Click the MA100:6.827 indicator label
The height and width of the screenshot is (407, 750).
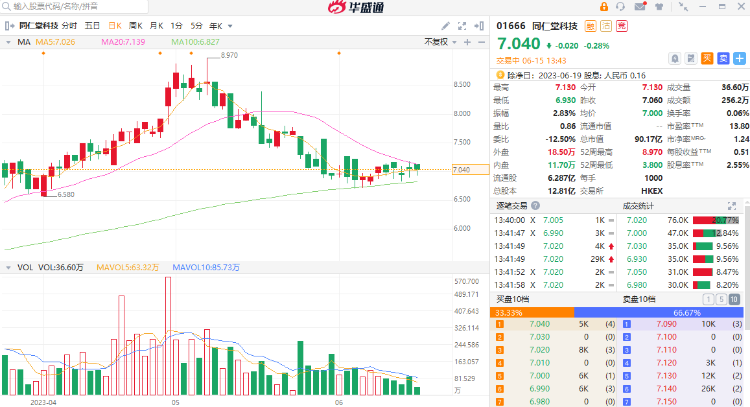tap(195, 42)
